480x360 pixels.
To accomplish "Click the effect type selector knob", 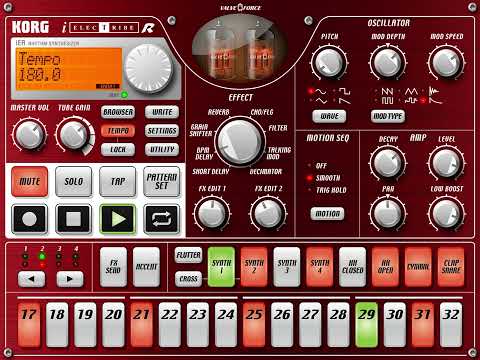I will [x=240, y=142].
